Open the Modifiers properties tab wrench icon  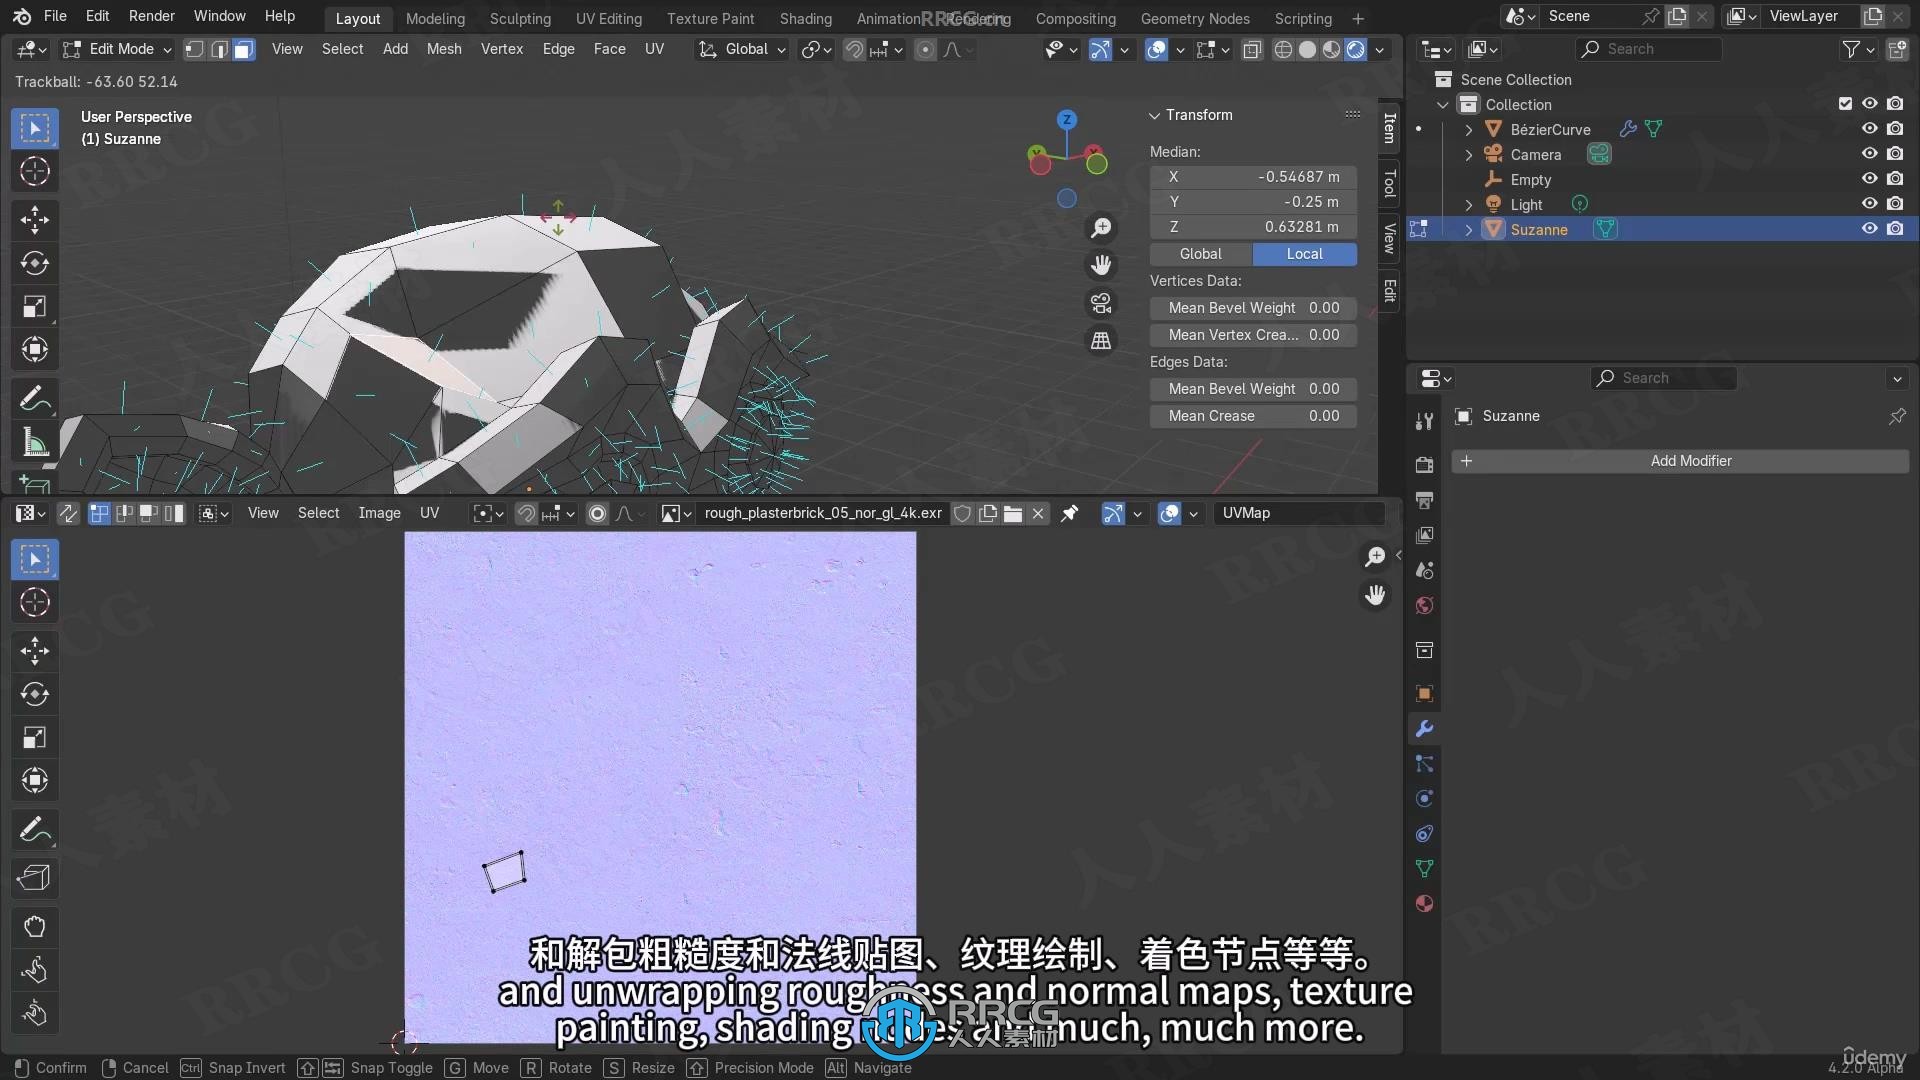pyautogui.click(x=1425, y=729)
